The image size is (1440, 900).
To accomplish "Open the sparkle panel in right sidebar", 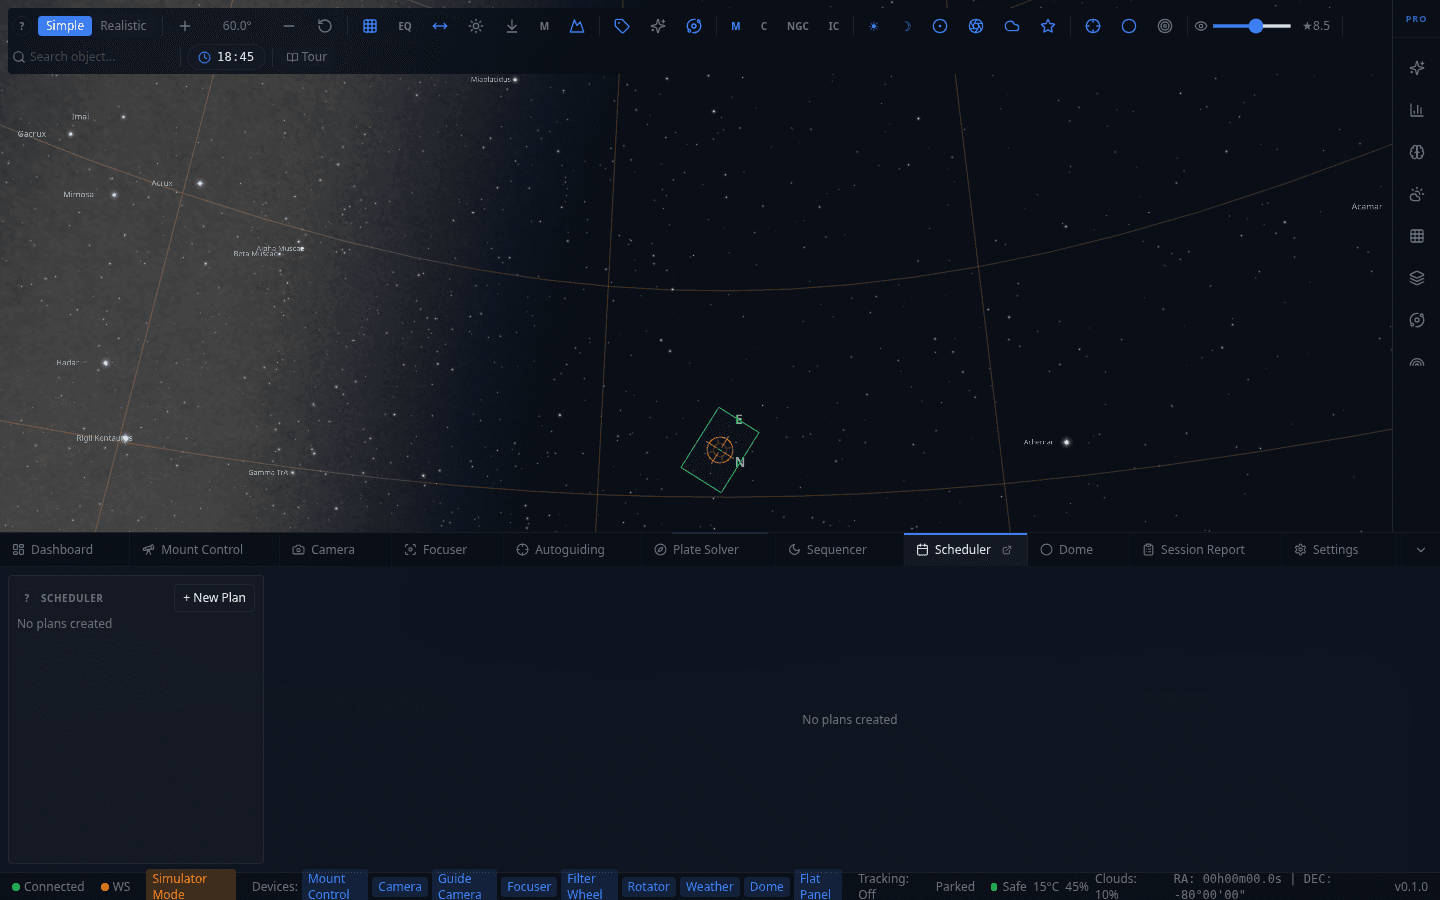I will click(x=1417, y=68).
